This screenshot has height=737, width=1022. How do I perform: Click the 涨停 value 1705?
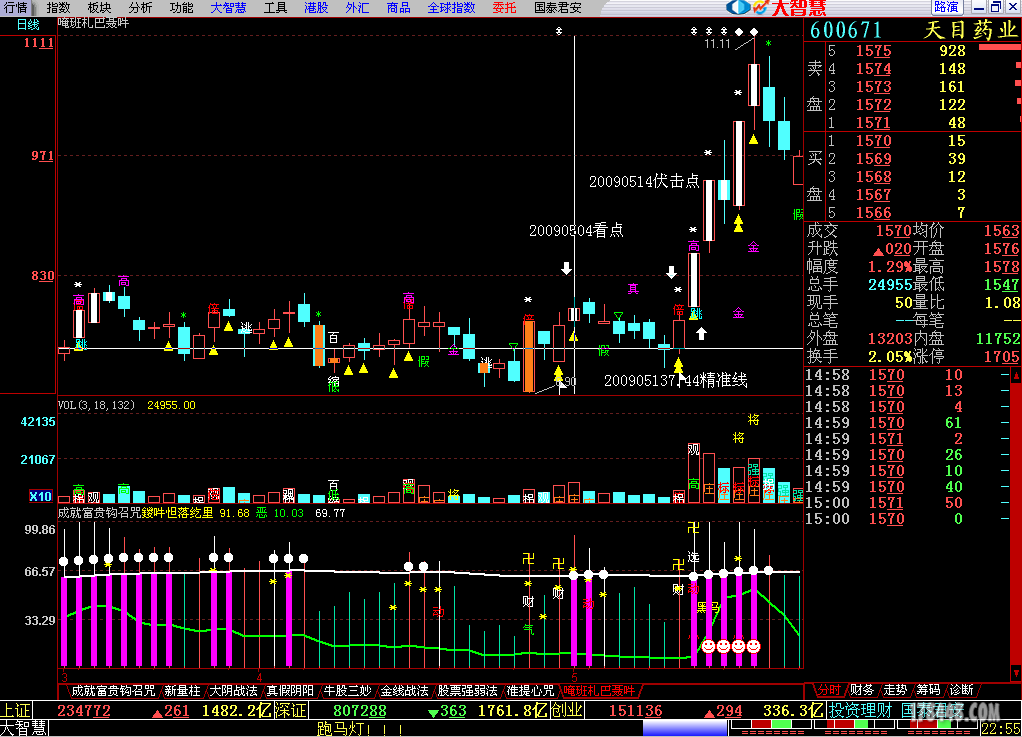coord(1001,356)
